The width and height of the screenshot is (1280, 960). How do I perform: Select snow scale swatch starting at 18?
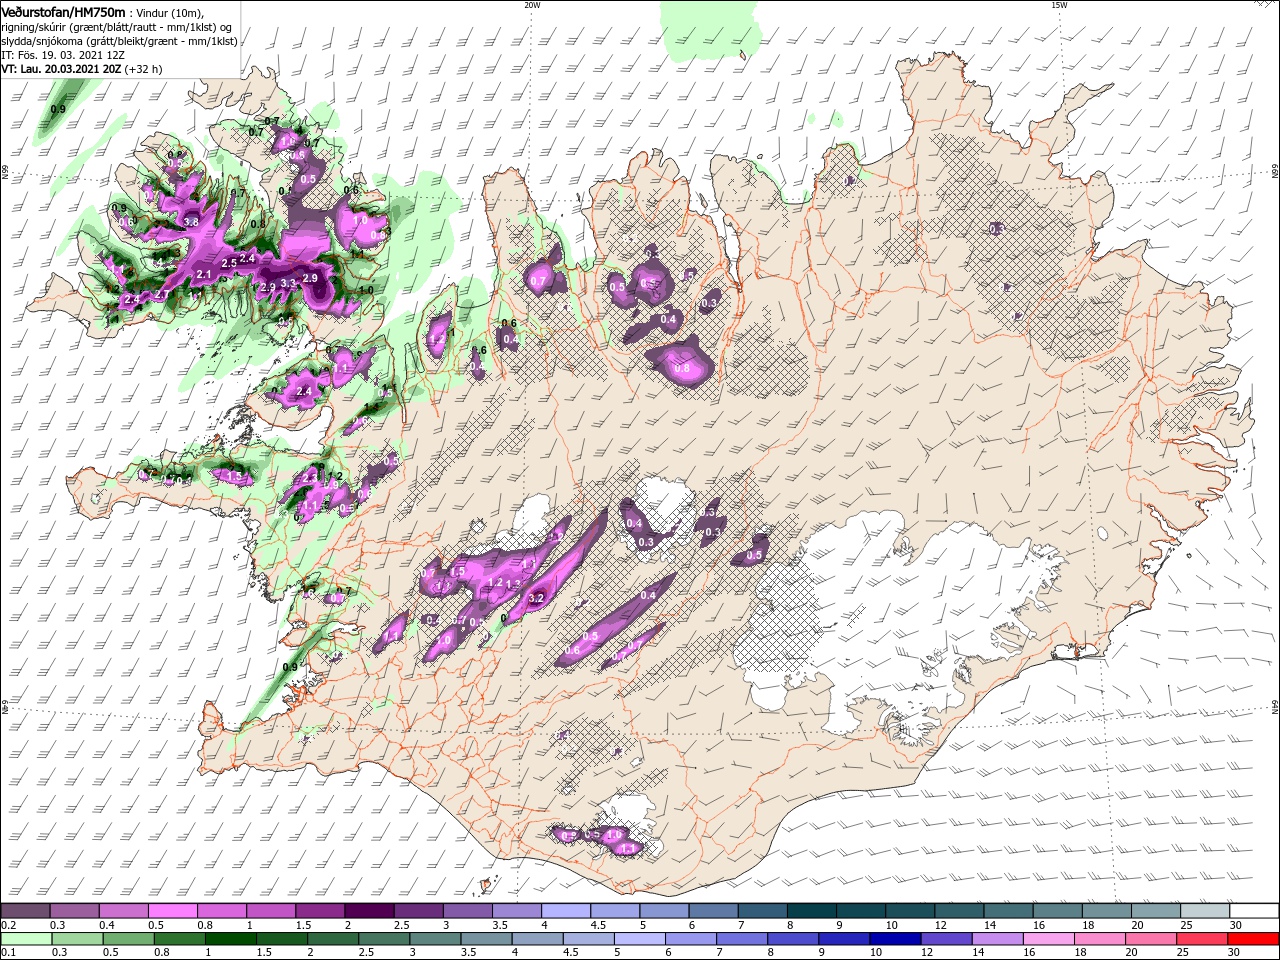point(1107,911)
